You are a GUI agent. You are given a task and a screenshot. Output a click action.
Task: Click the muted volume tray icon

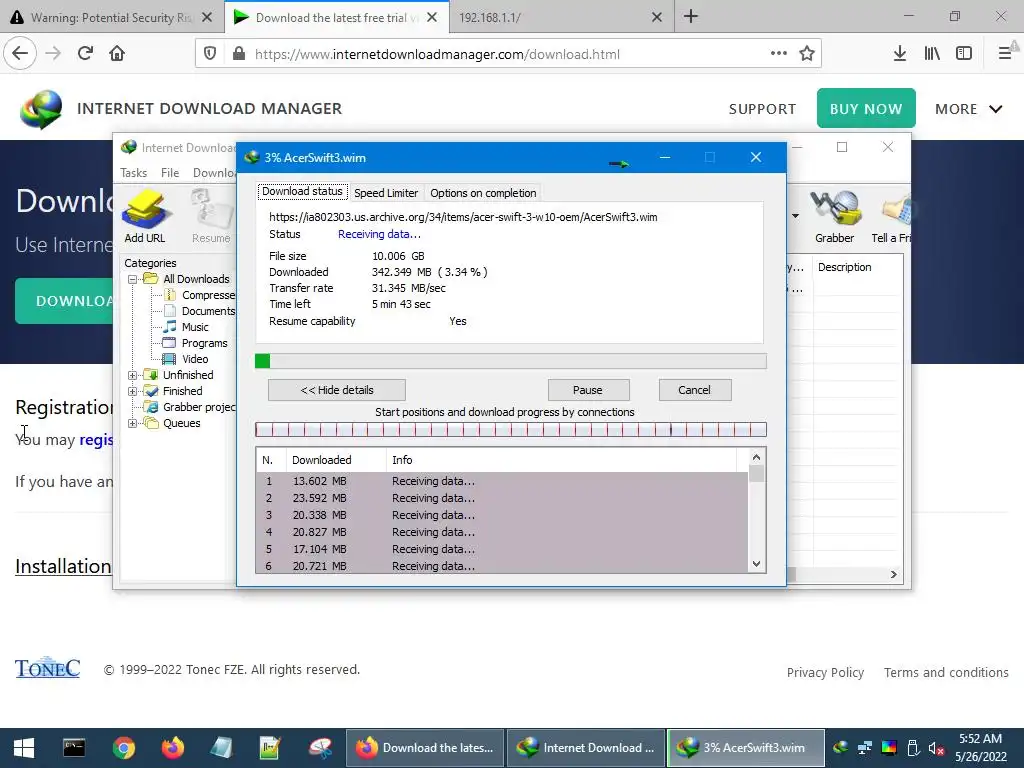point(936,748)
